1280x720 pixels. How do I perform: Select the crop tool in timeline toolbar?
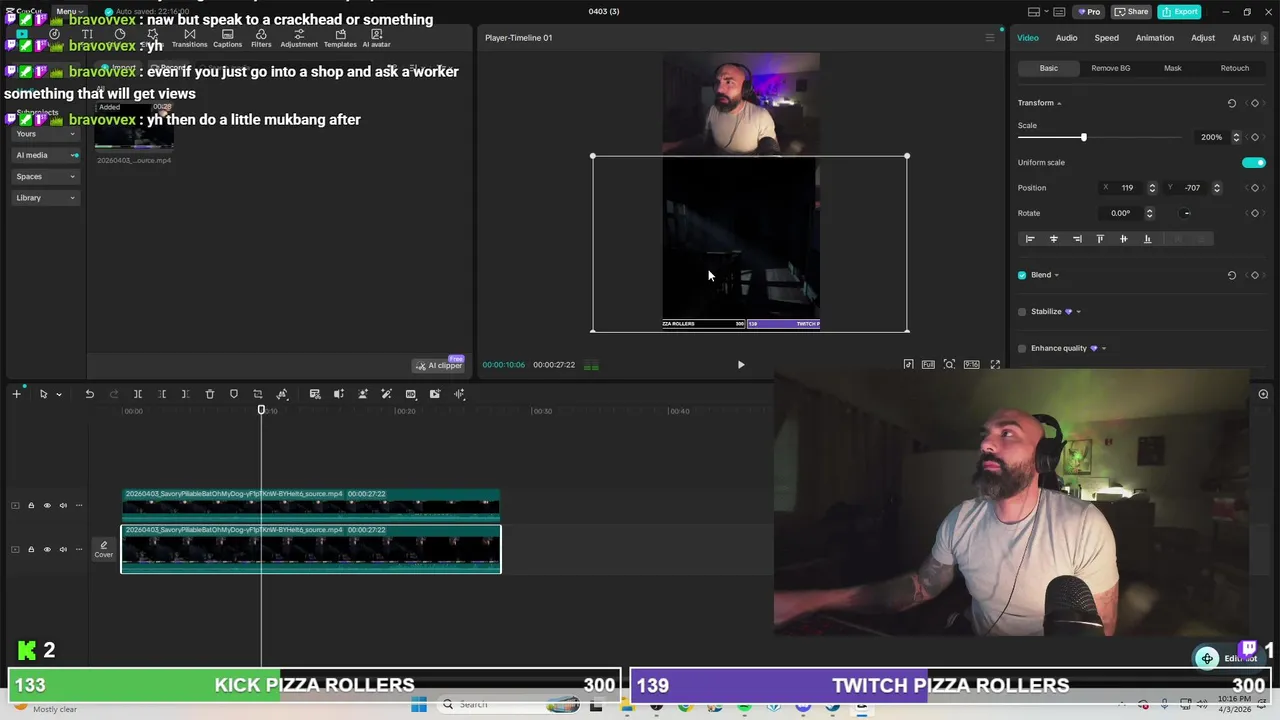pyautogui.click(x=258, y=394)
